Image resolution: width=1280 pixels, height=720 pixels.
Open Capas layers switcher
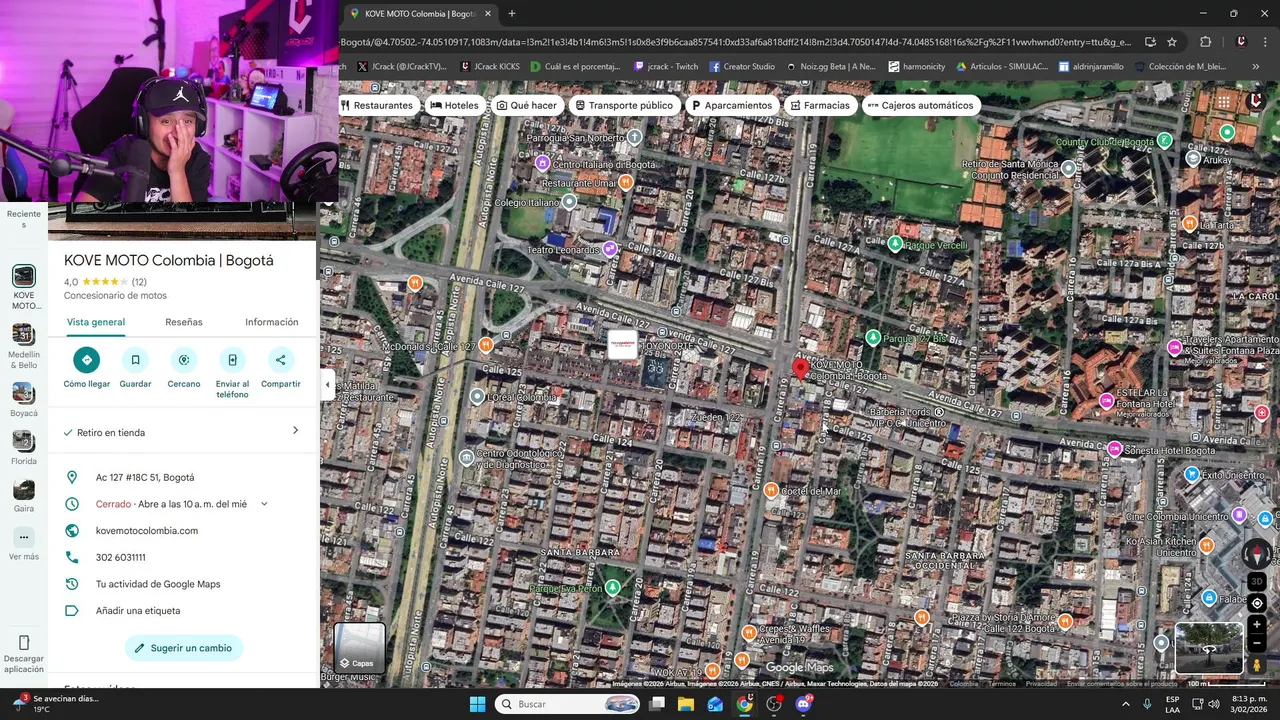click(x=359, y=648)
